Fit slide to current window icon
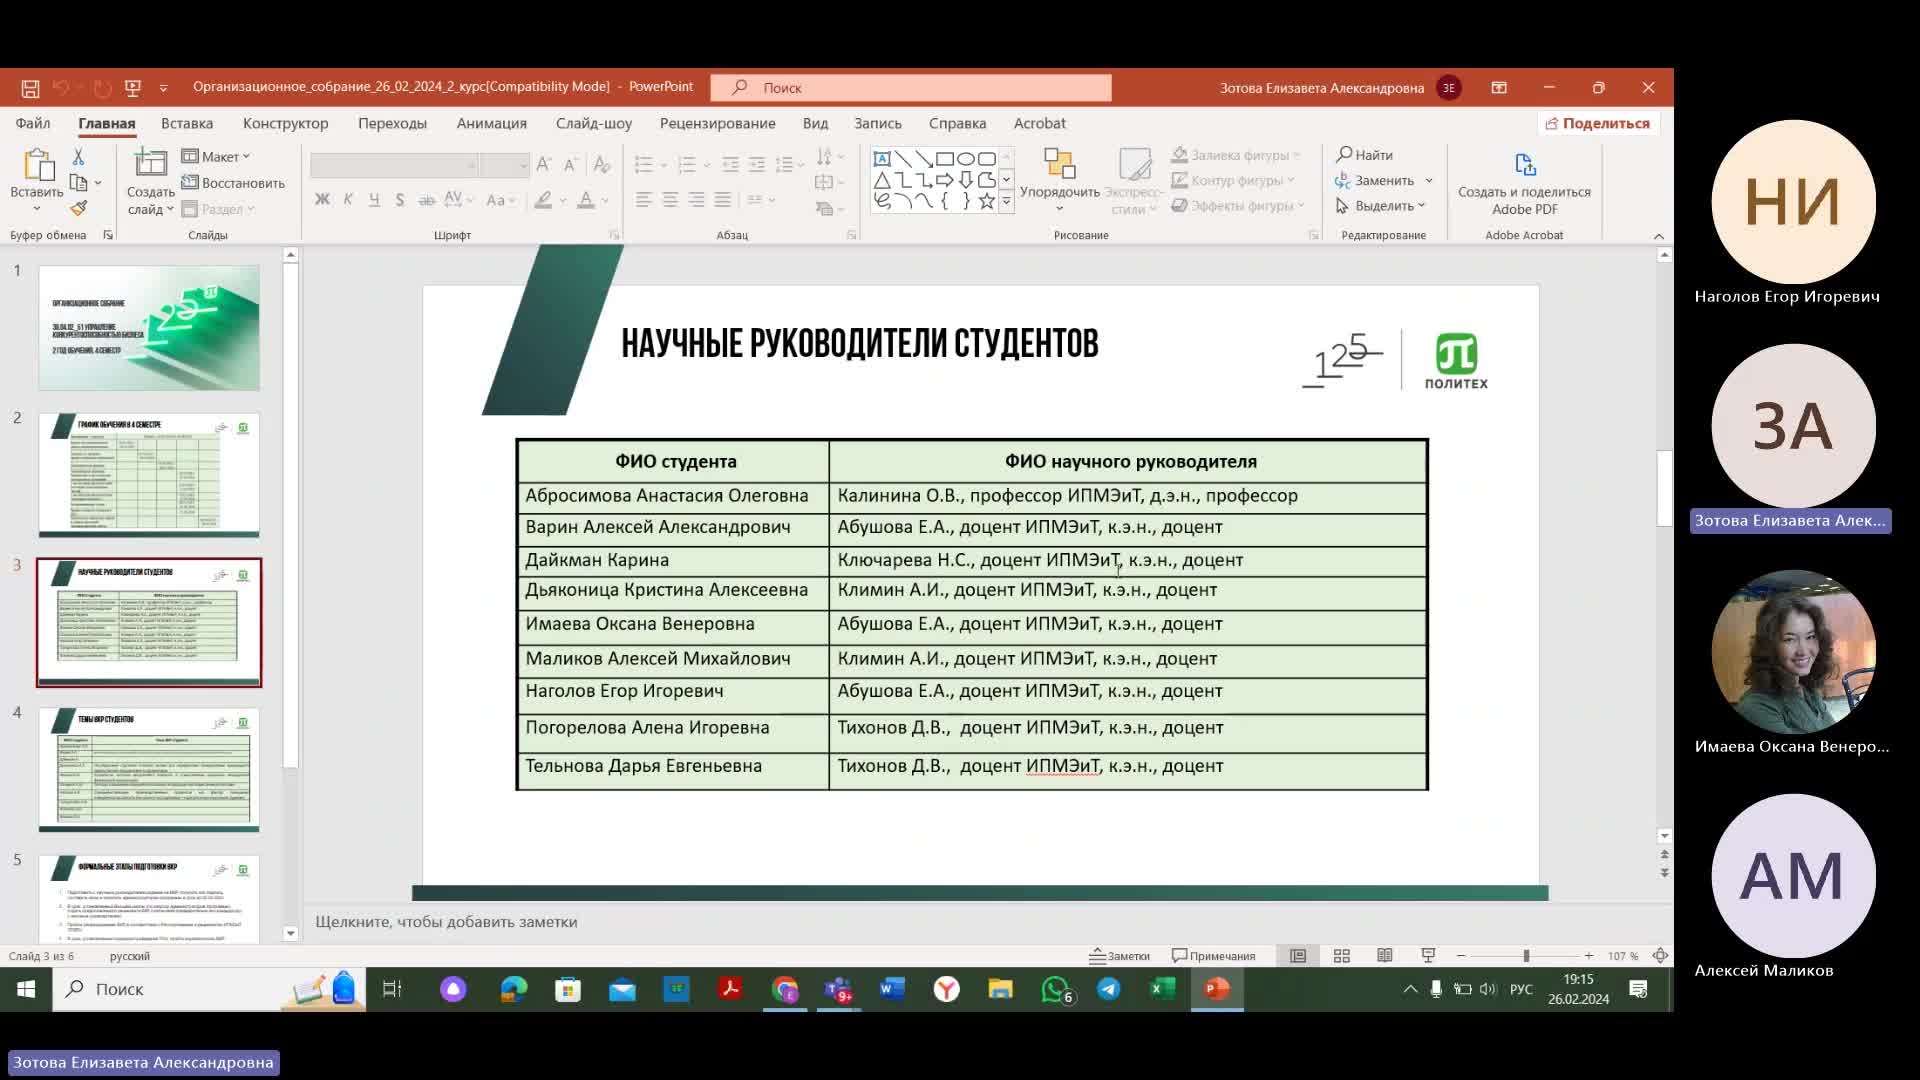Viewport: 1920px width, 1080px height. (1660, 956)
